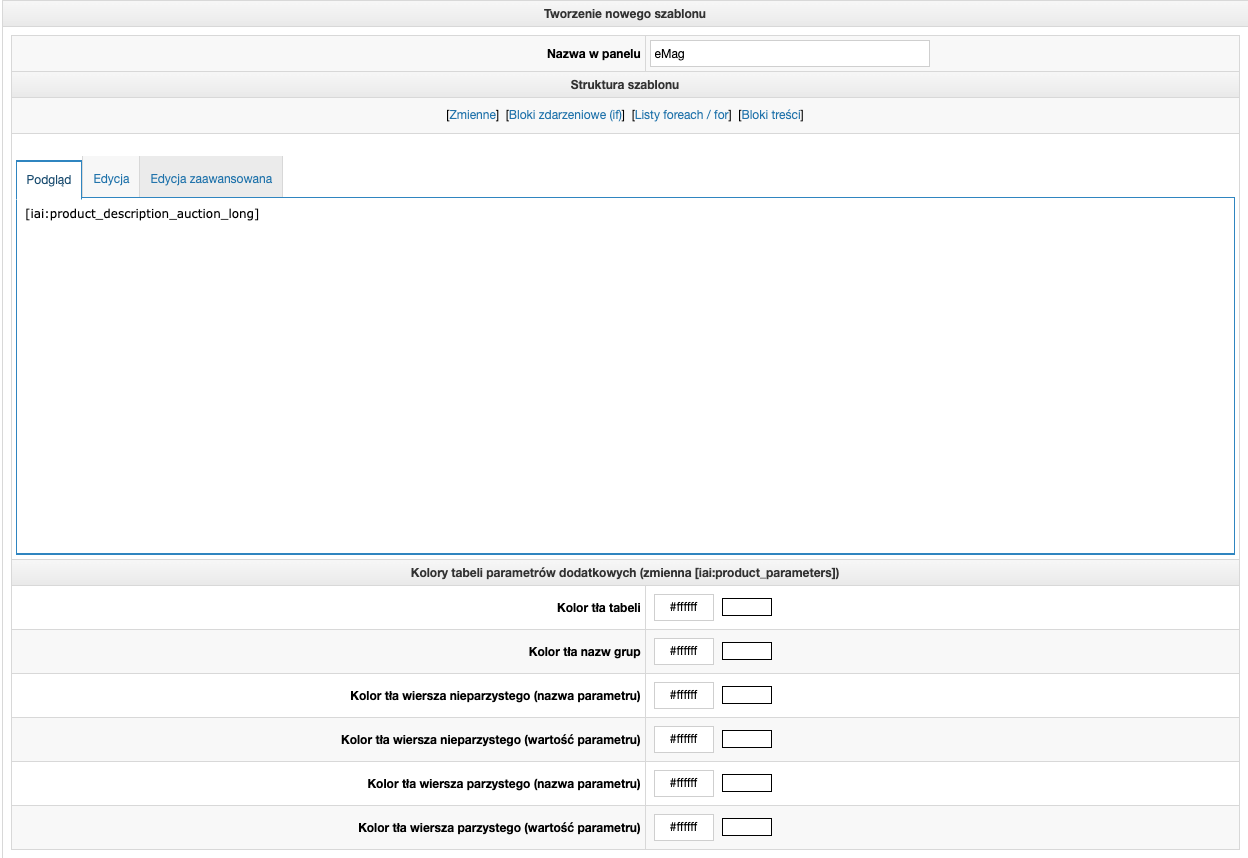The width and height of the screenshot is (1248, 858).
Task: Click the Kolor tła tabeli label
Action: 599,607
